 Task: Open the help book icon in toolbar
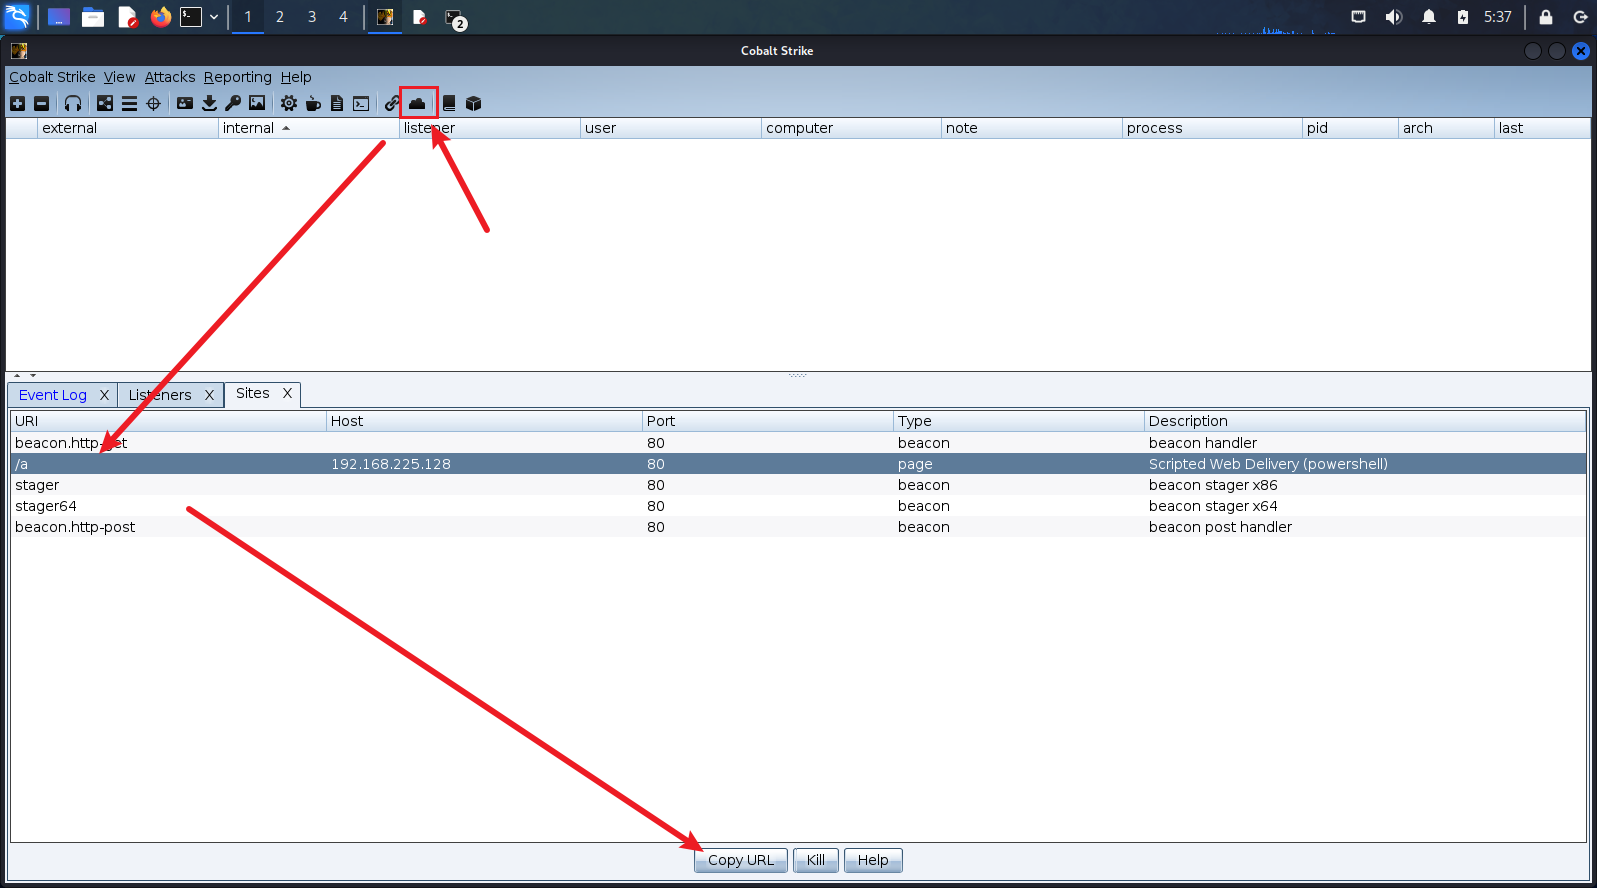click(x=449, y=103)
